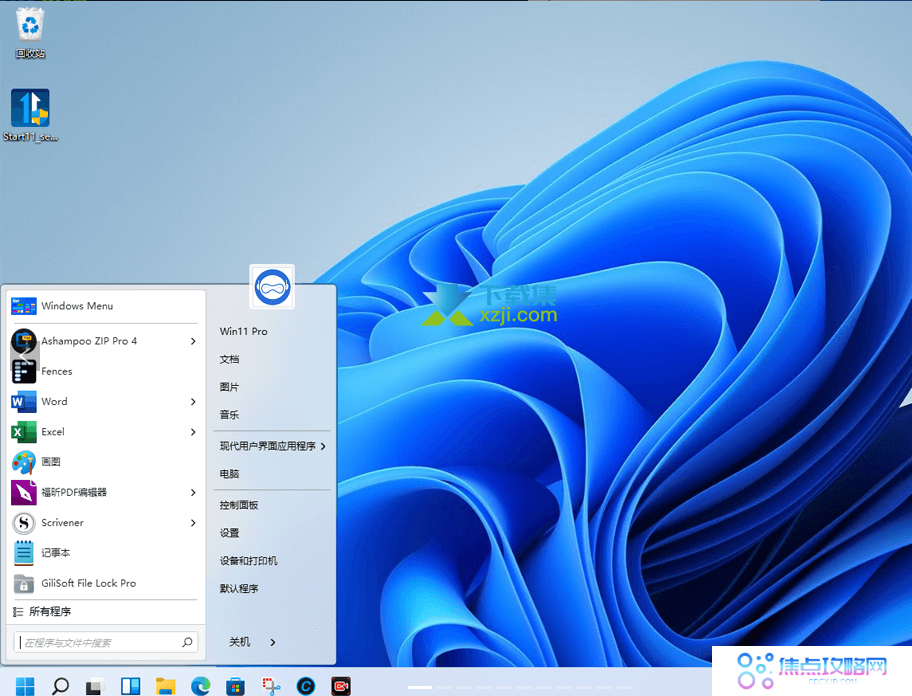Open Widgets panel on taskbar
Image resolution: width=912 pixels, height=696 pixels.
130,686
